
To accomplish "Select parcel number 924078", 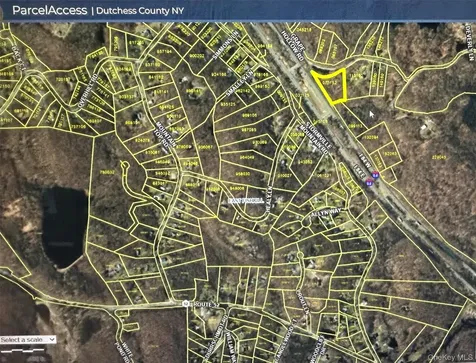I will pos(143,140).
